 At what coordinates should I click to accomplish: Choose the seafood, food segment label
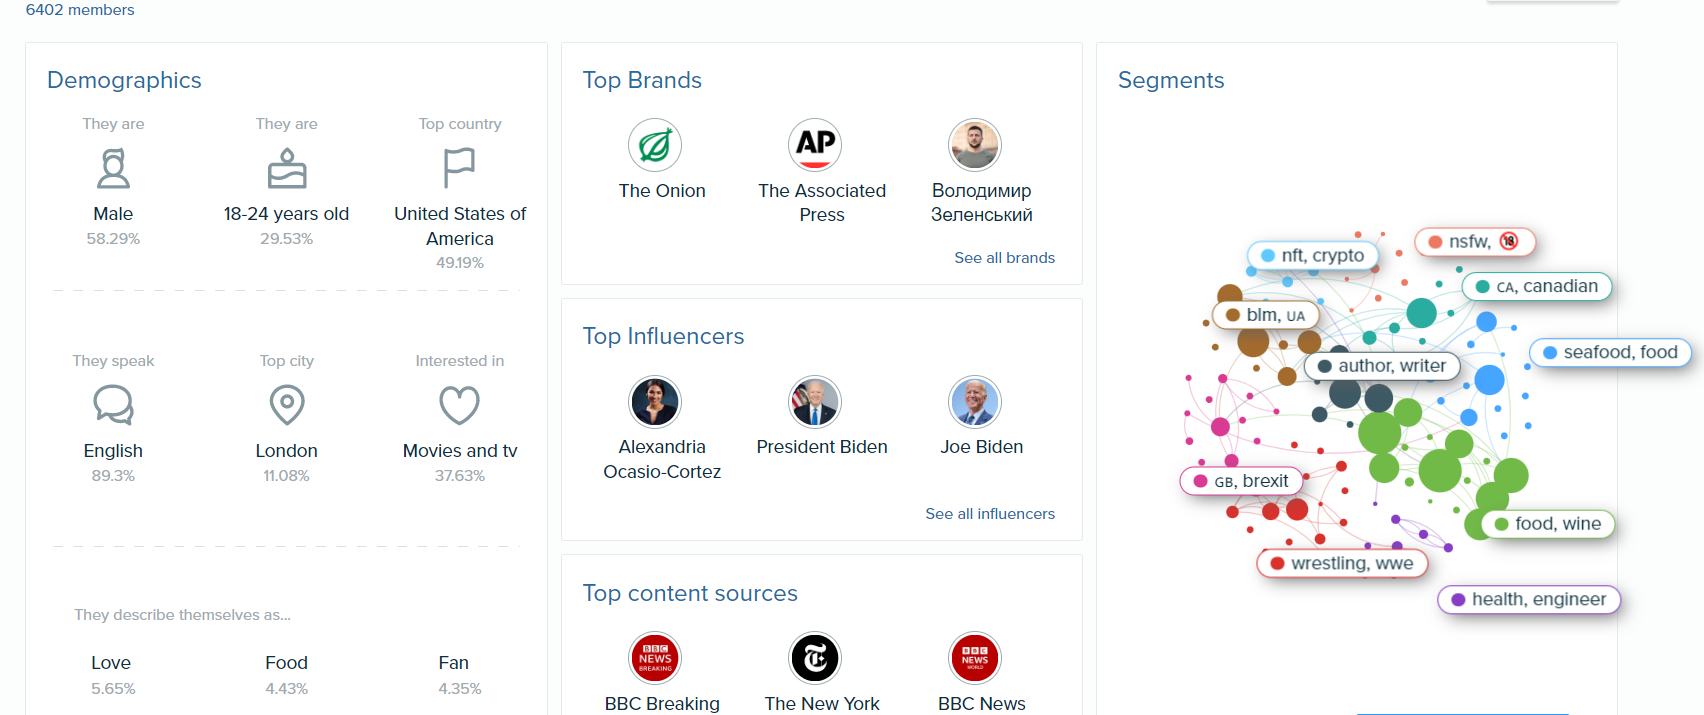tap(1610, 352)
